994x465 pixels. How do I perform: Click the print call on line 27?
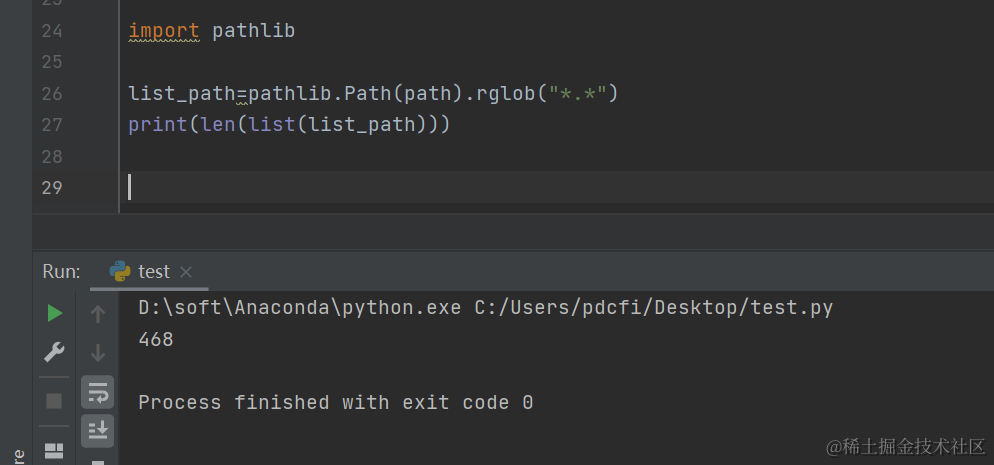click(158, 125)
